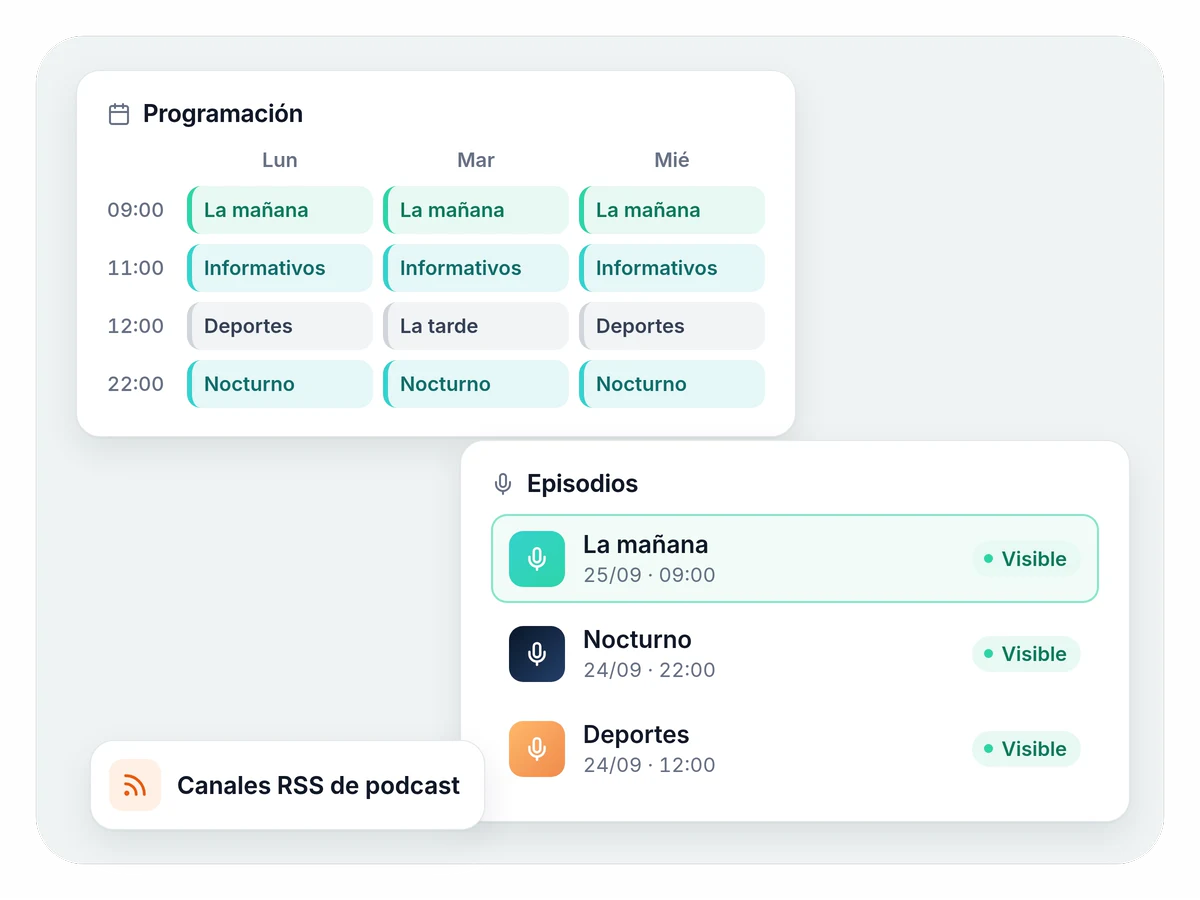The width and height of the screenshot is (1200, 900).
Task: Click the calendar icon beside Programación
Action: tap(119, 114)
